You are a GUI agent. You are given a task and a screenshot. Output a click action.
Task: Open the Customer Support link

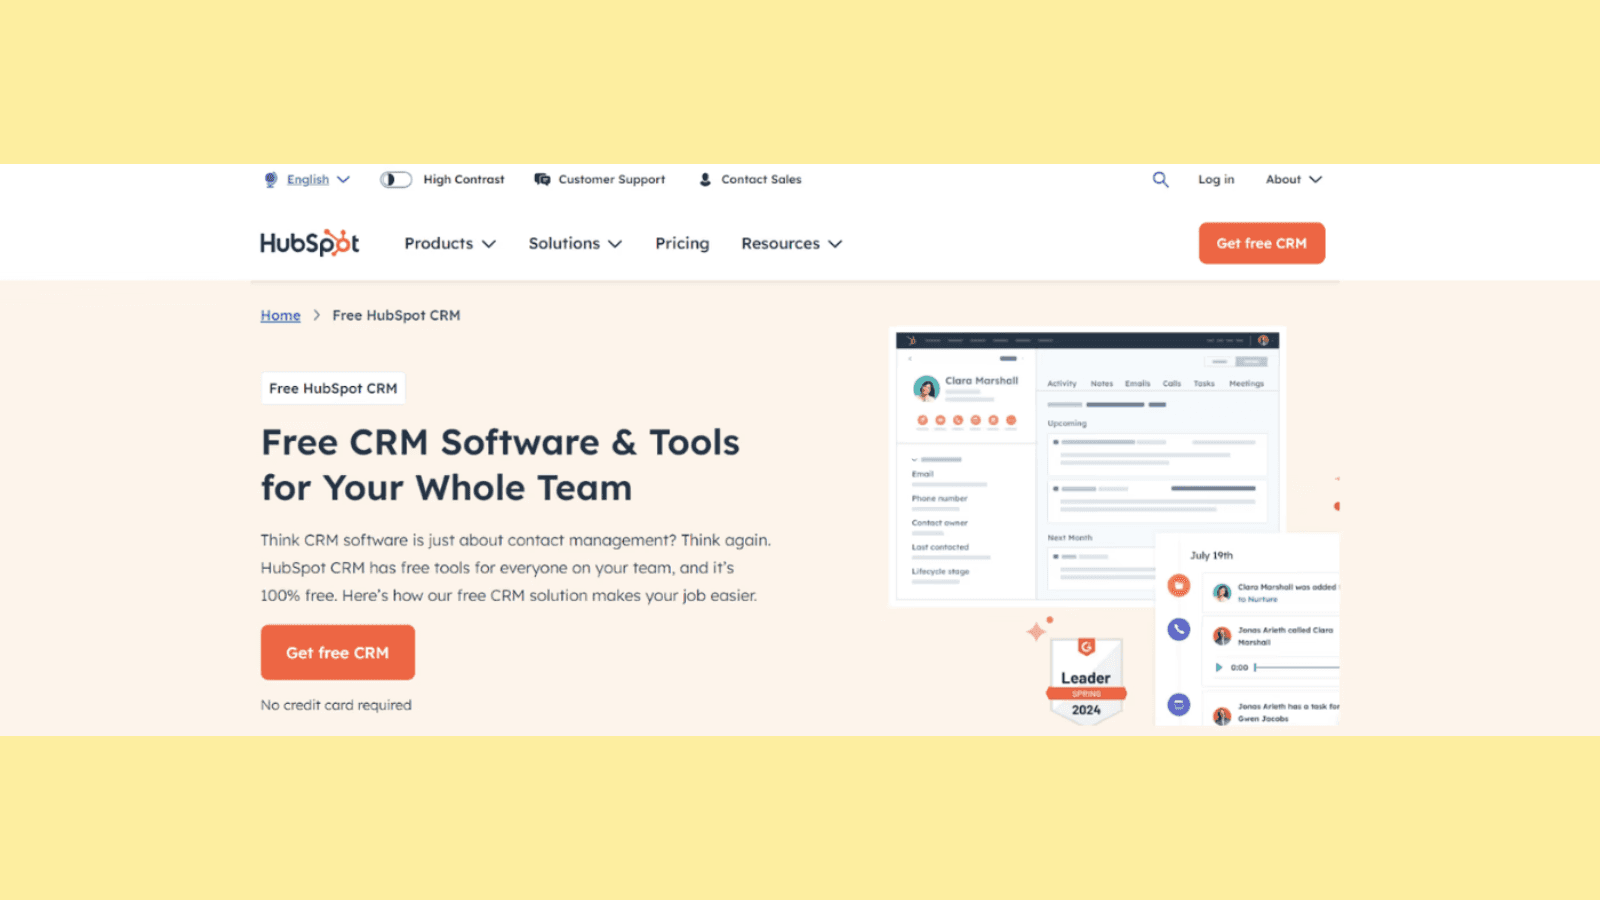click(611, 180)
